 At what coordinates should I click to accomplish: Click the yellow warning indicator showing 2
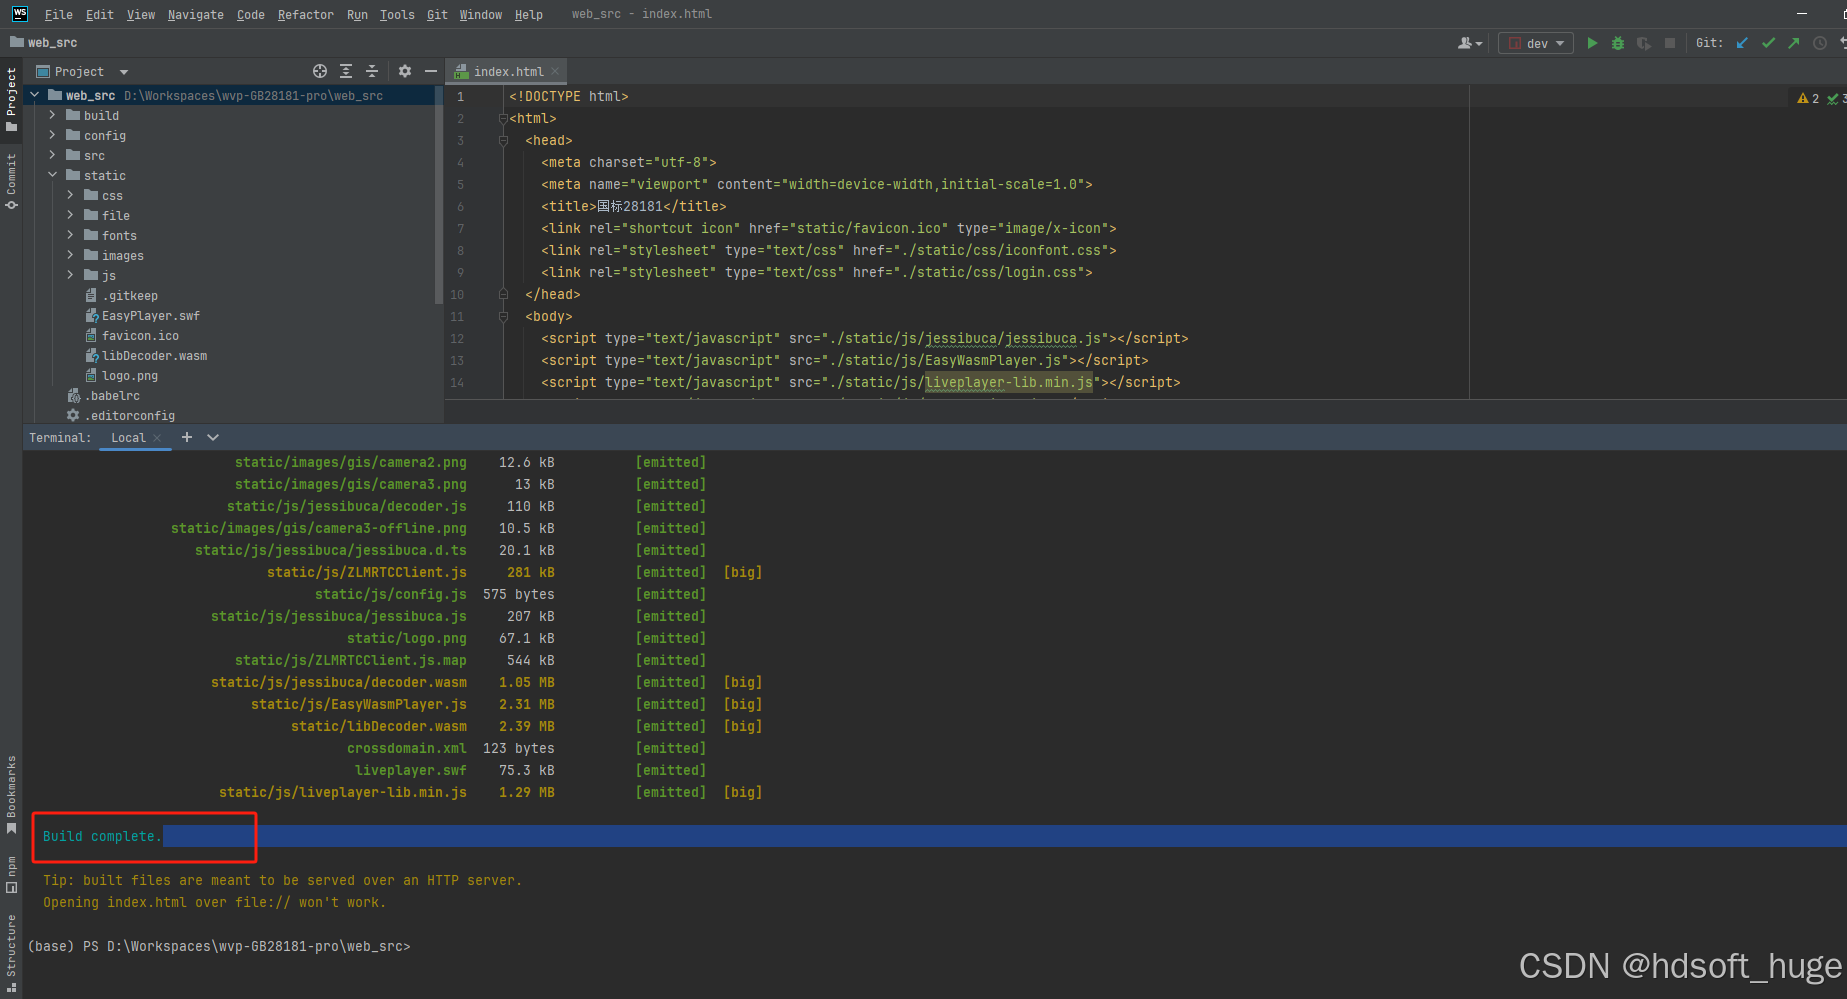click(x=1808, y=98)
